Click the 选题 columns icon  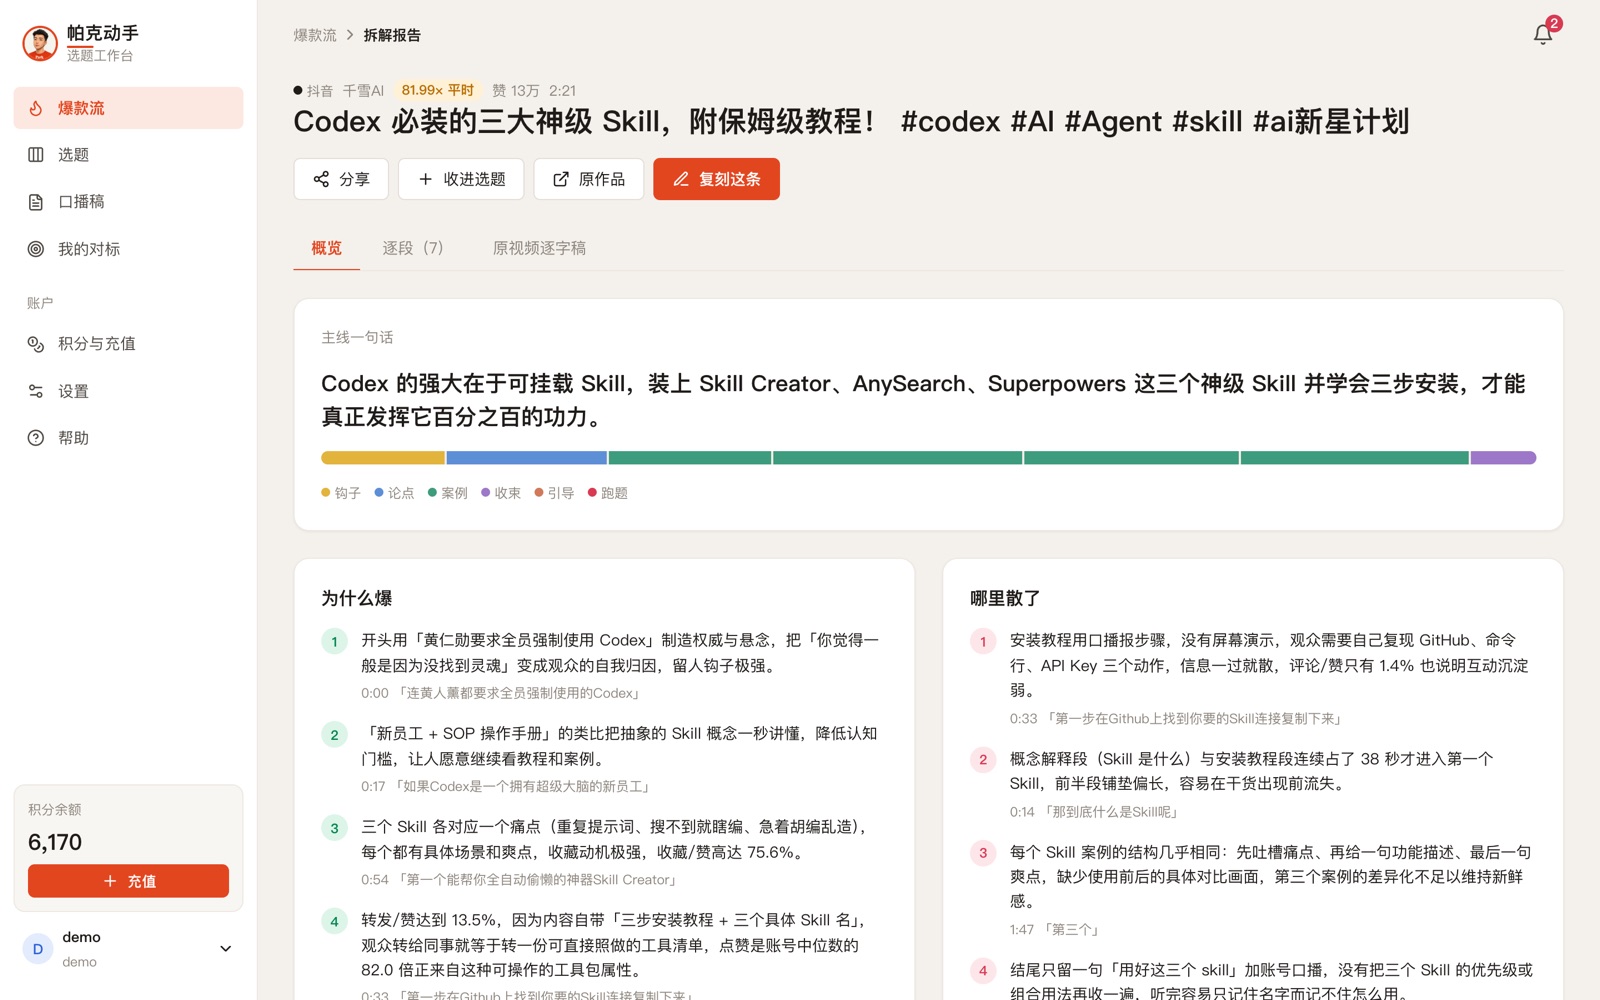[36, 155]
